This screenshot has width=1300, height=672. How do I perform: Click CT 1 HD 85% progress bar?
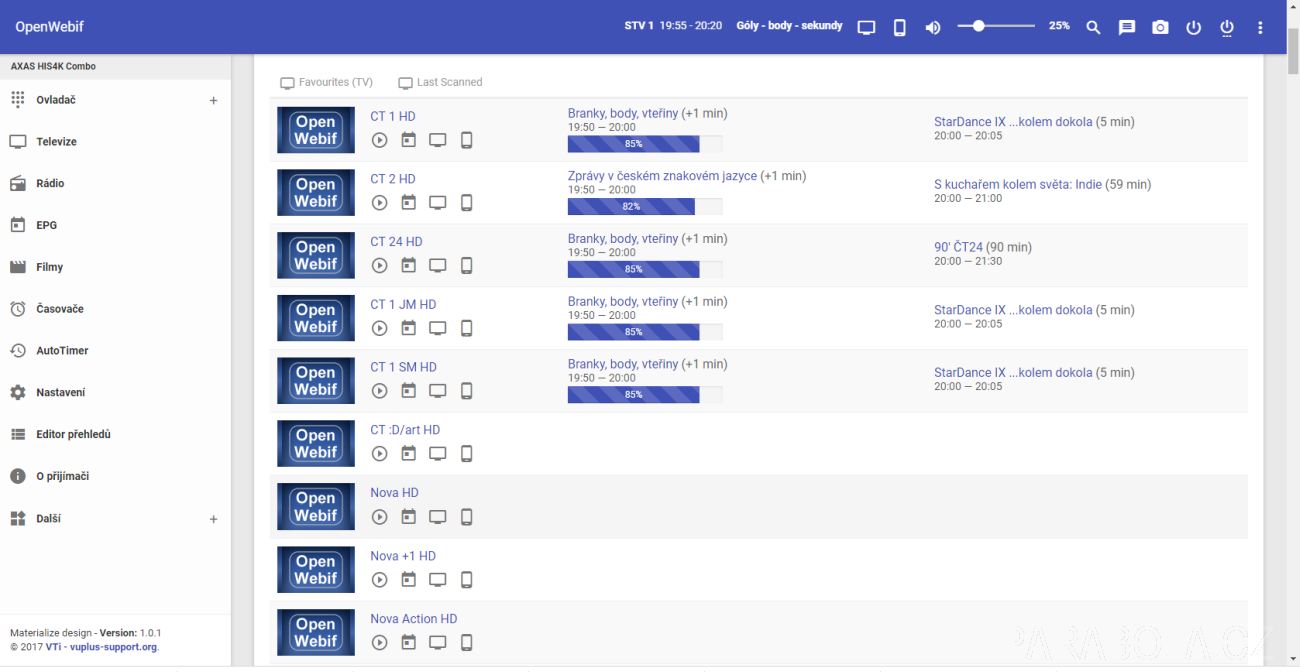pos(645,144)
